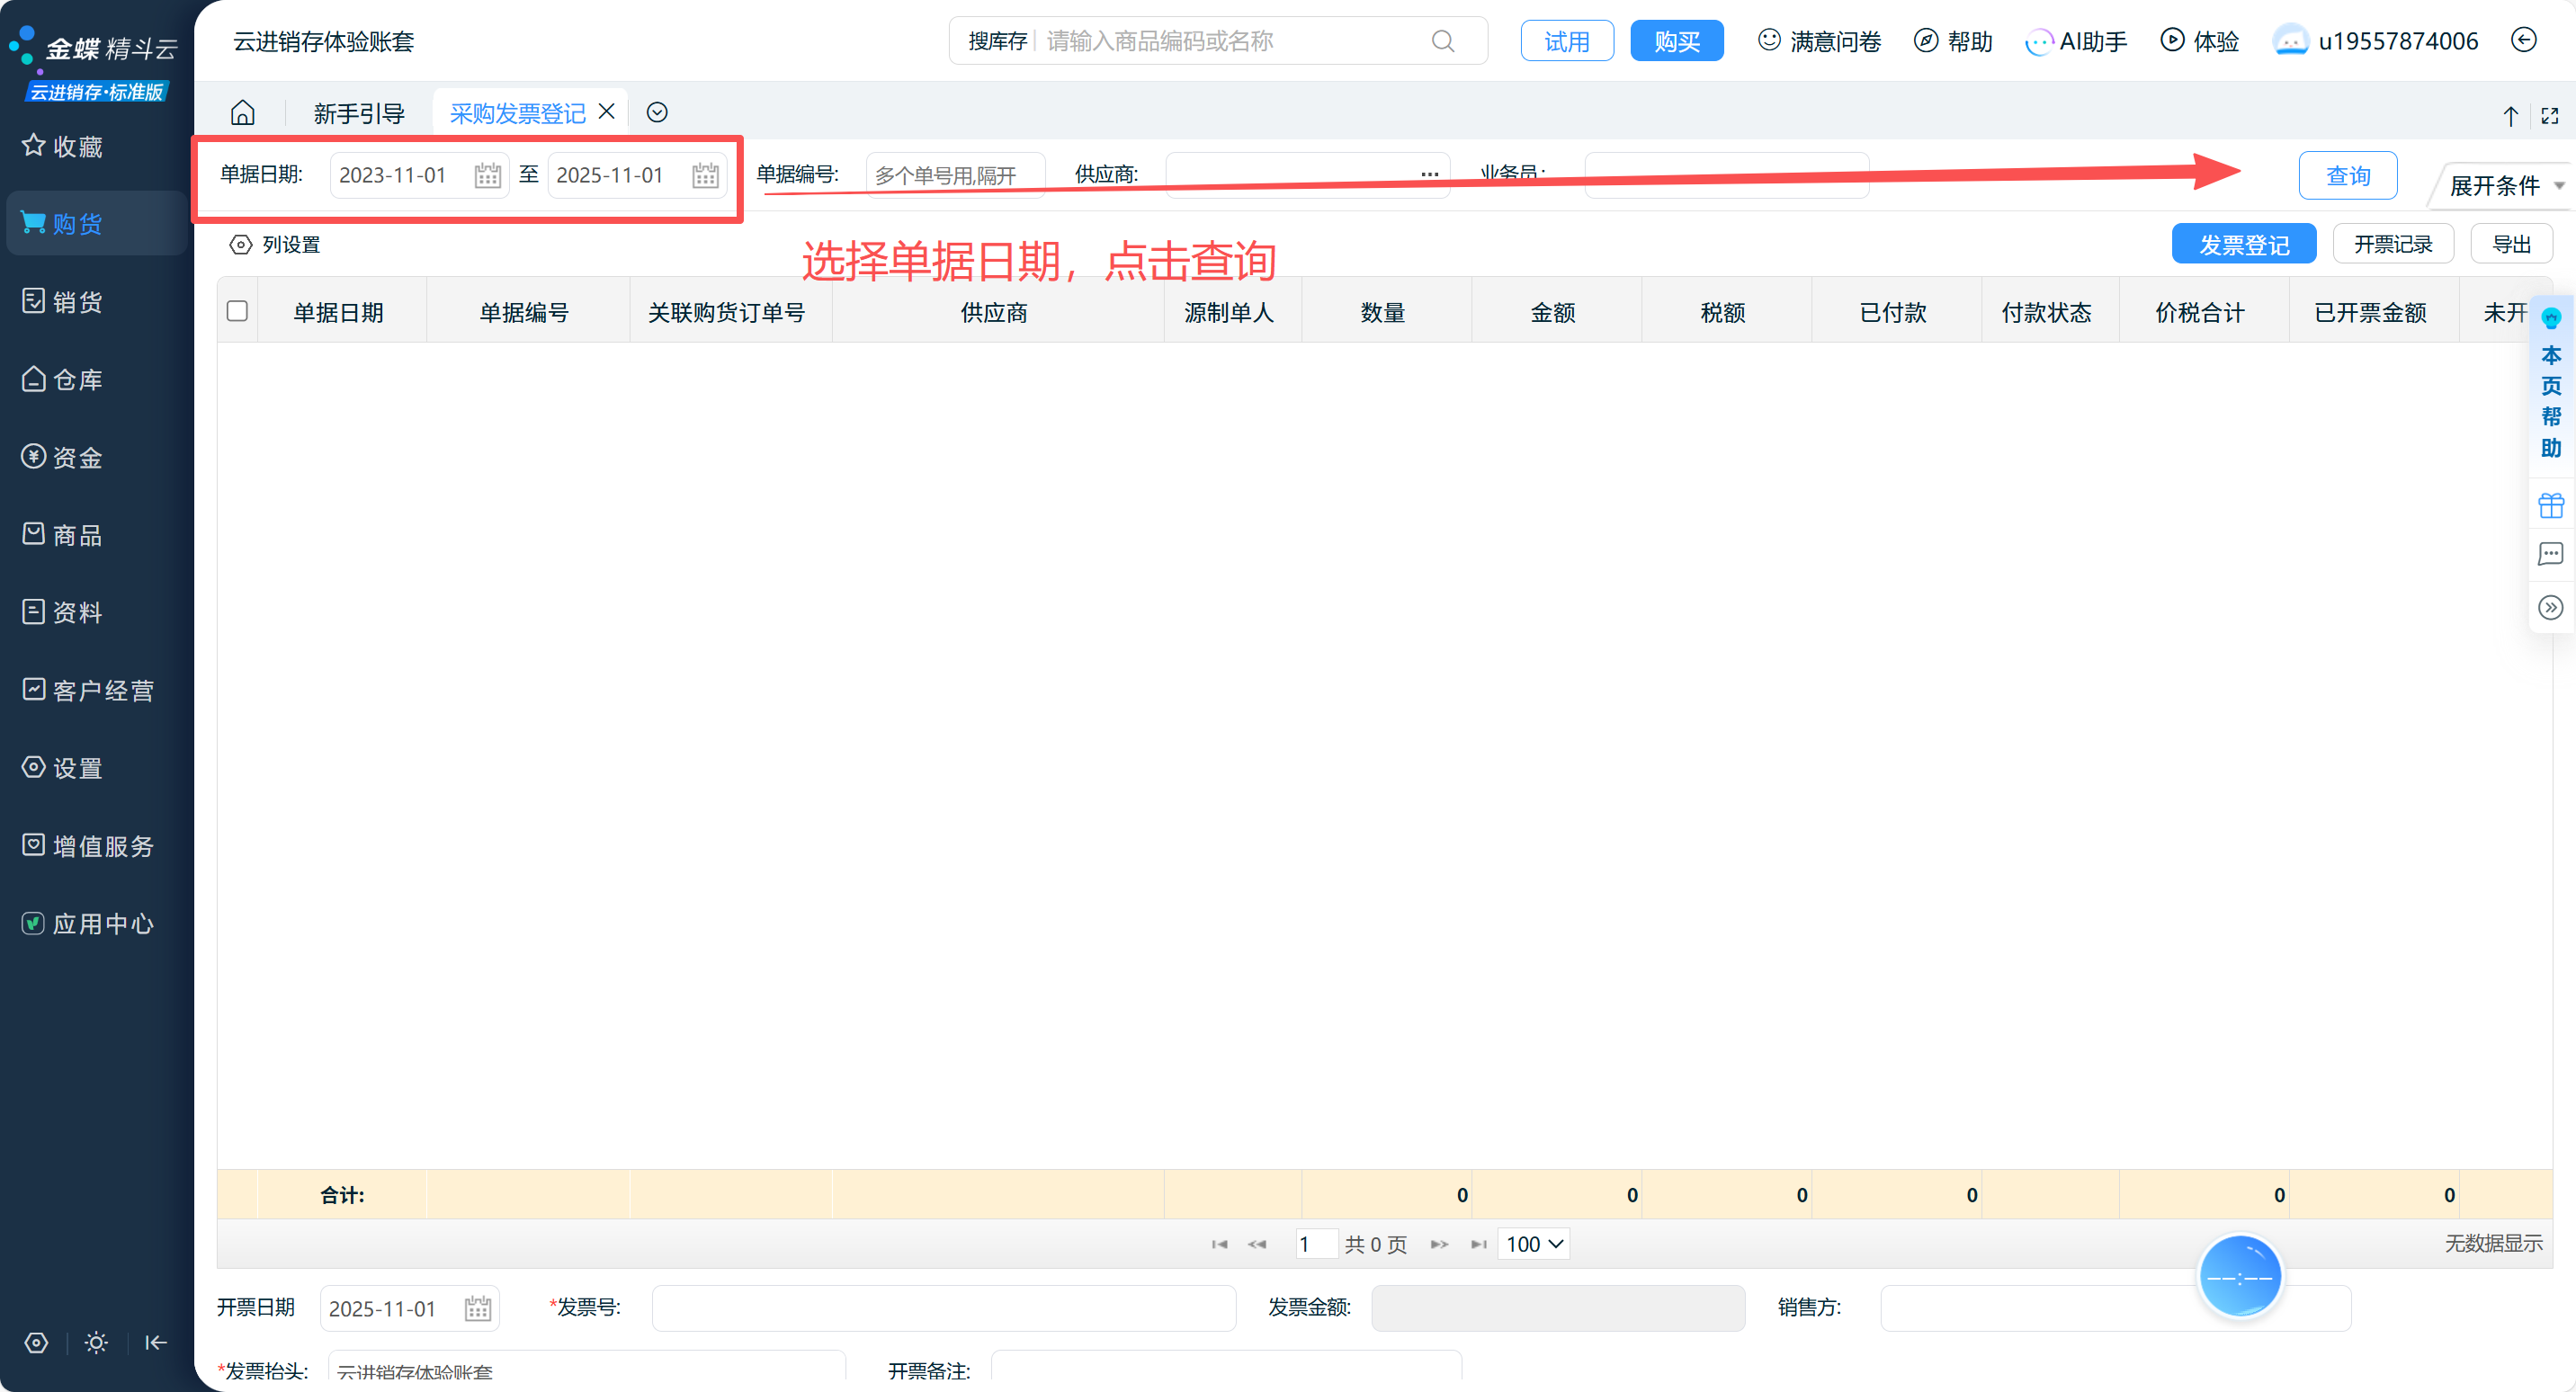The height and width of the screenshot is (1392, 2576).
Task: Click the home icon tab
Action: (243, 113)
